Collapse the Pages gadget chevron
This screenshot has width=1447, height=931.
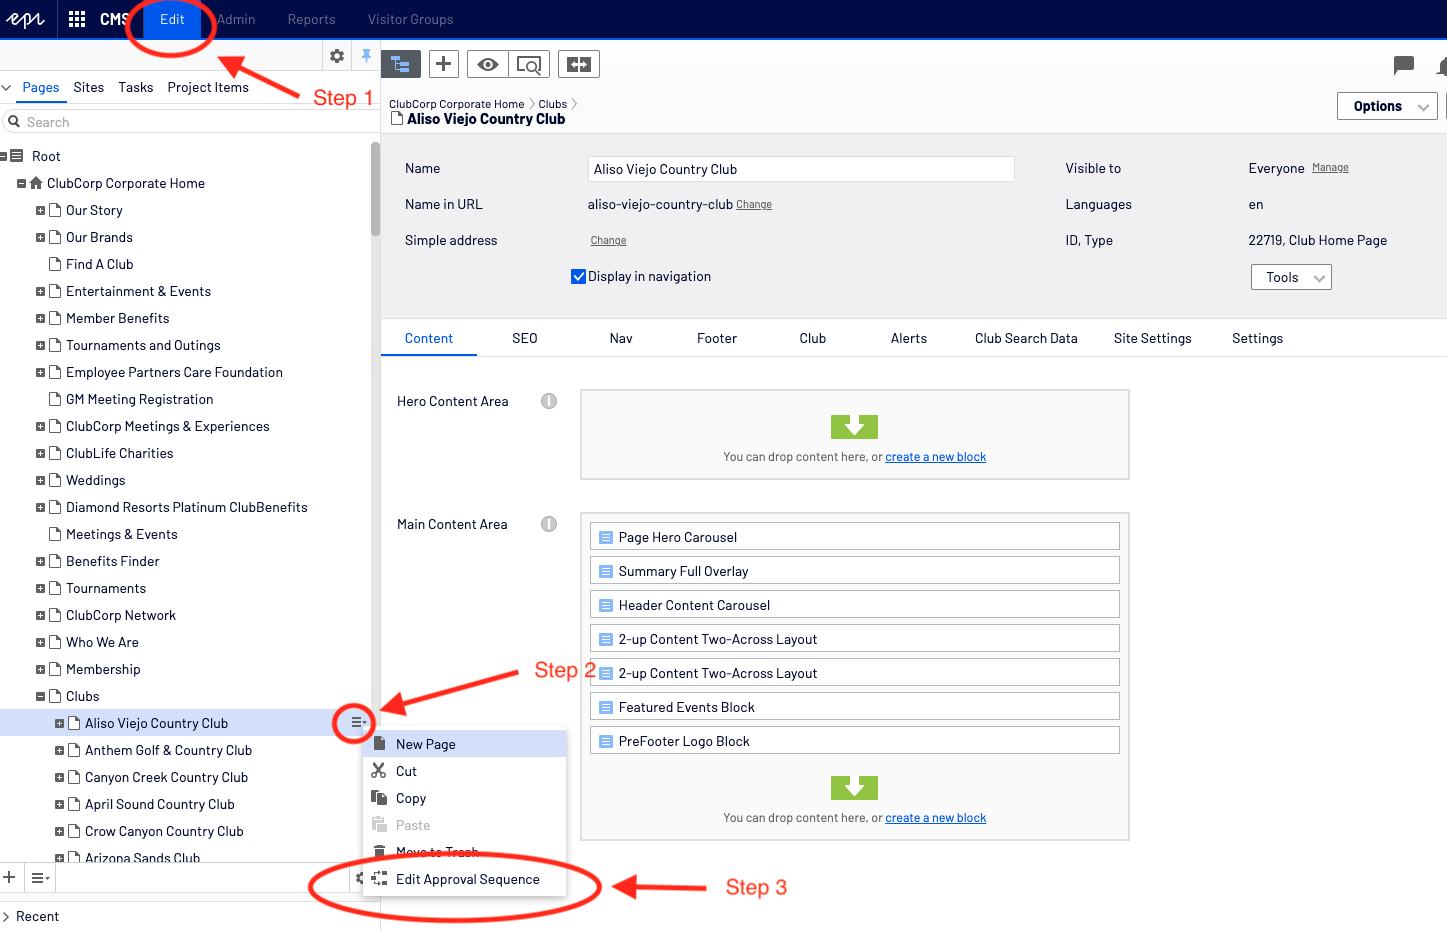[7, 88]
